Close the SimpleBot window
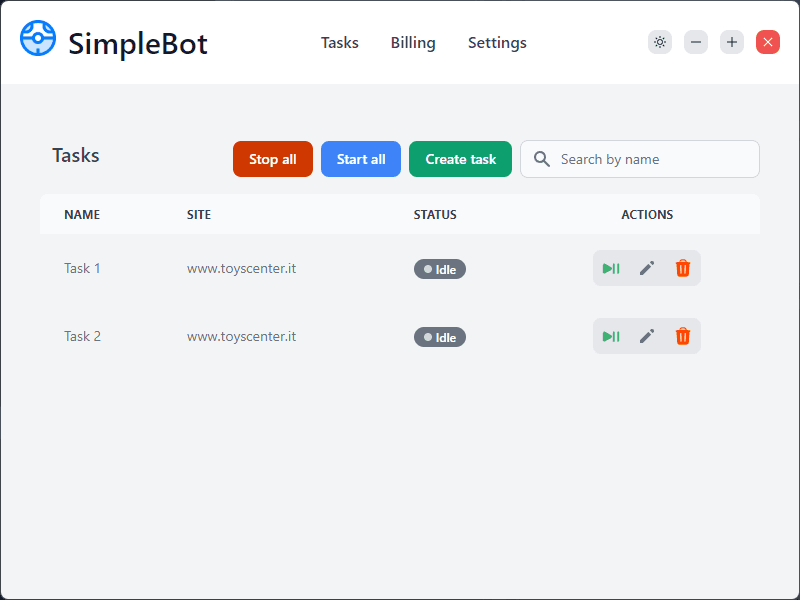The image size is (800, 600). coord(768,42)
